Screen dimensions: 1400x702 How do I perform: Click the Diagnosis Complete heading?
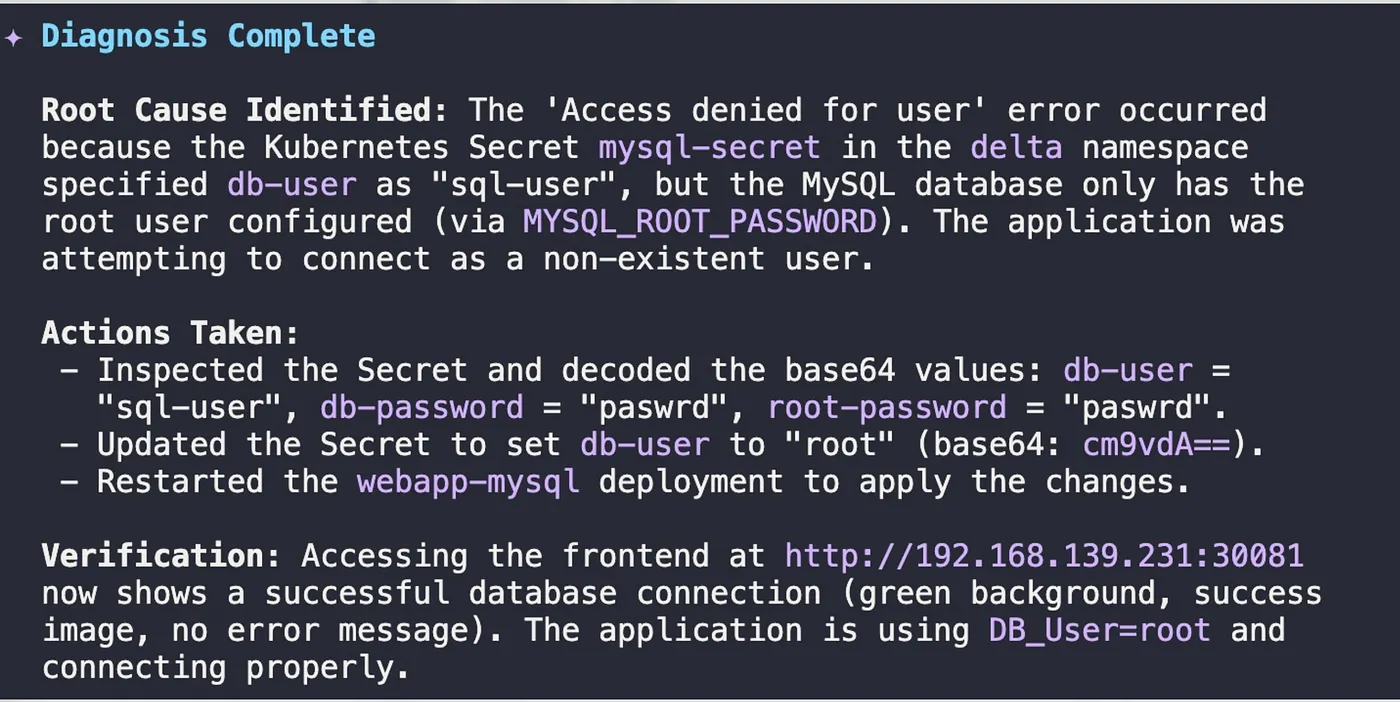pyautogui.click(x=208, y=37)
